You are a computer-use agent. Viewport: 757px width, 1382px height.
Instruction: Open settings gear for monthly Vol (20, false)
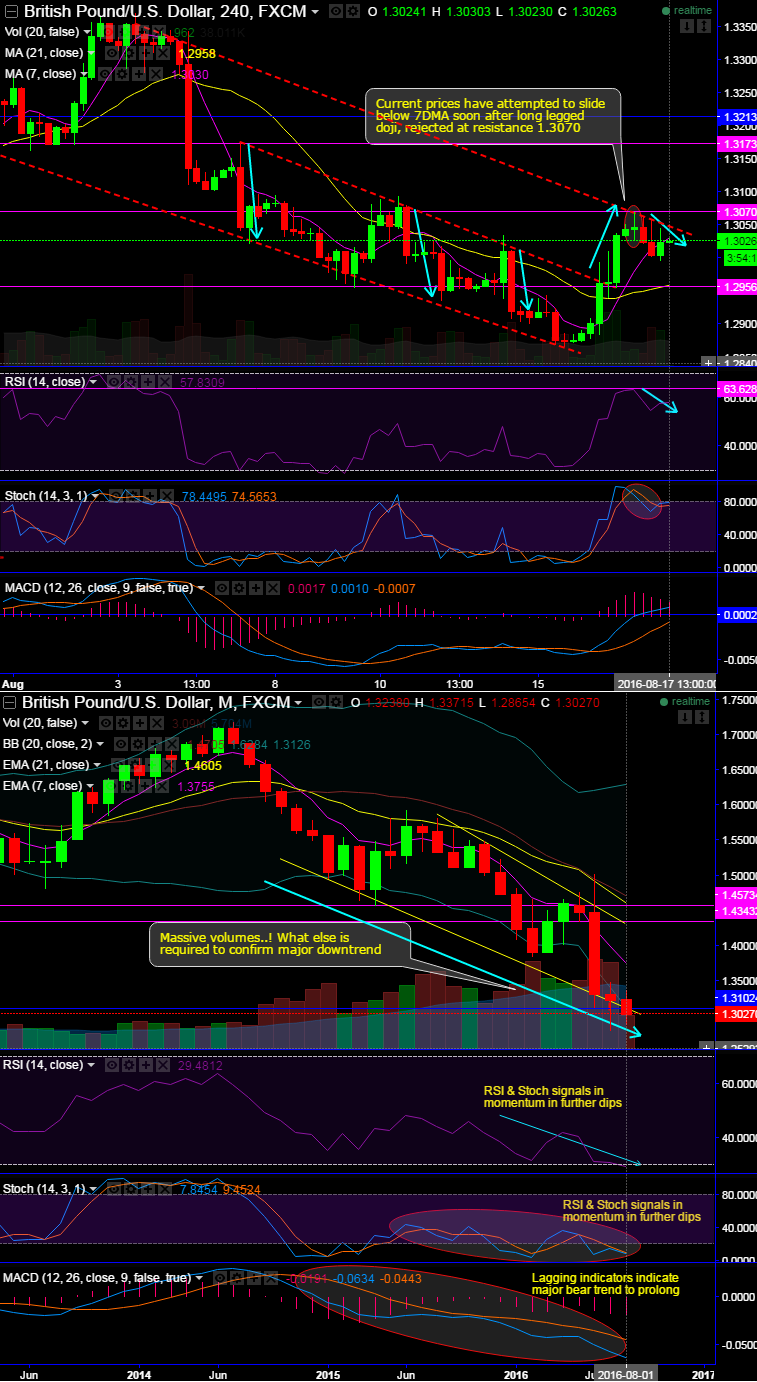(122, 723)
